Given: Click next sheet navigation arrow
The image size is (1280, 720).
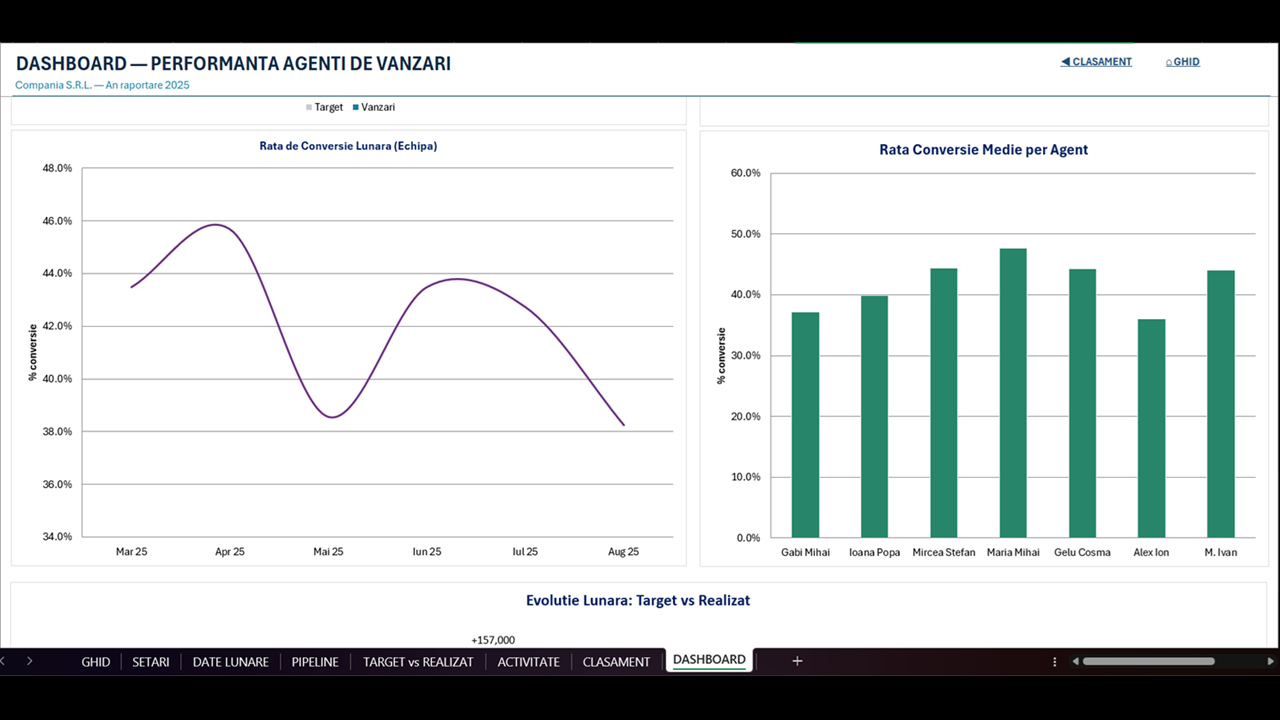Looking at the screenshot, I should 30,661.
